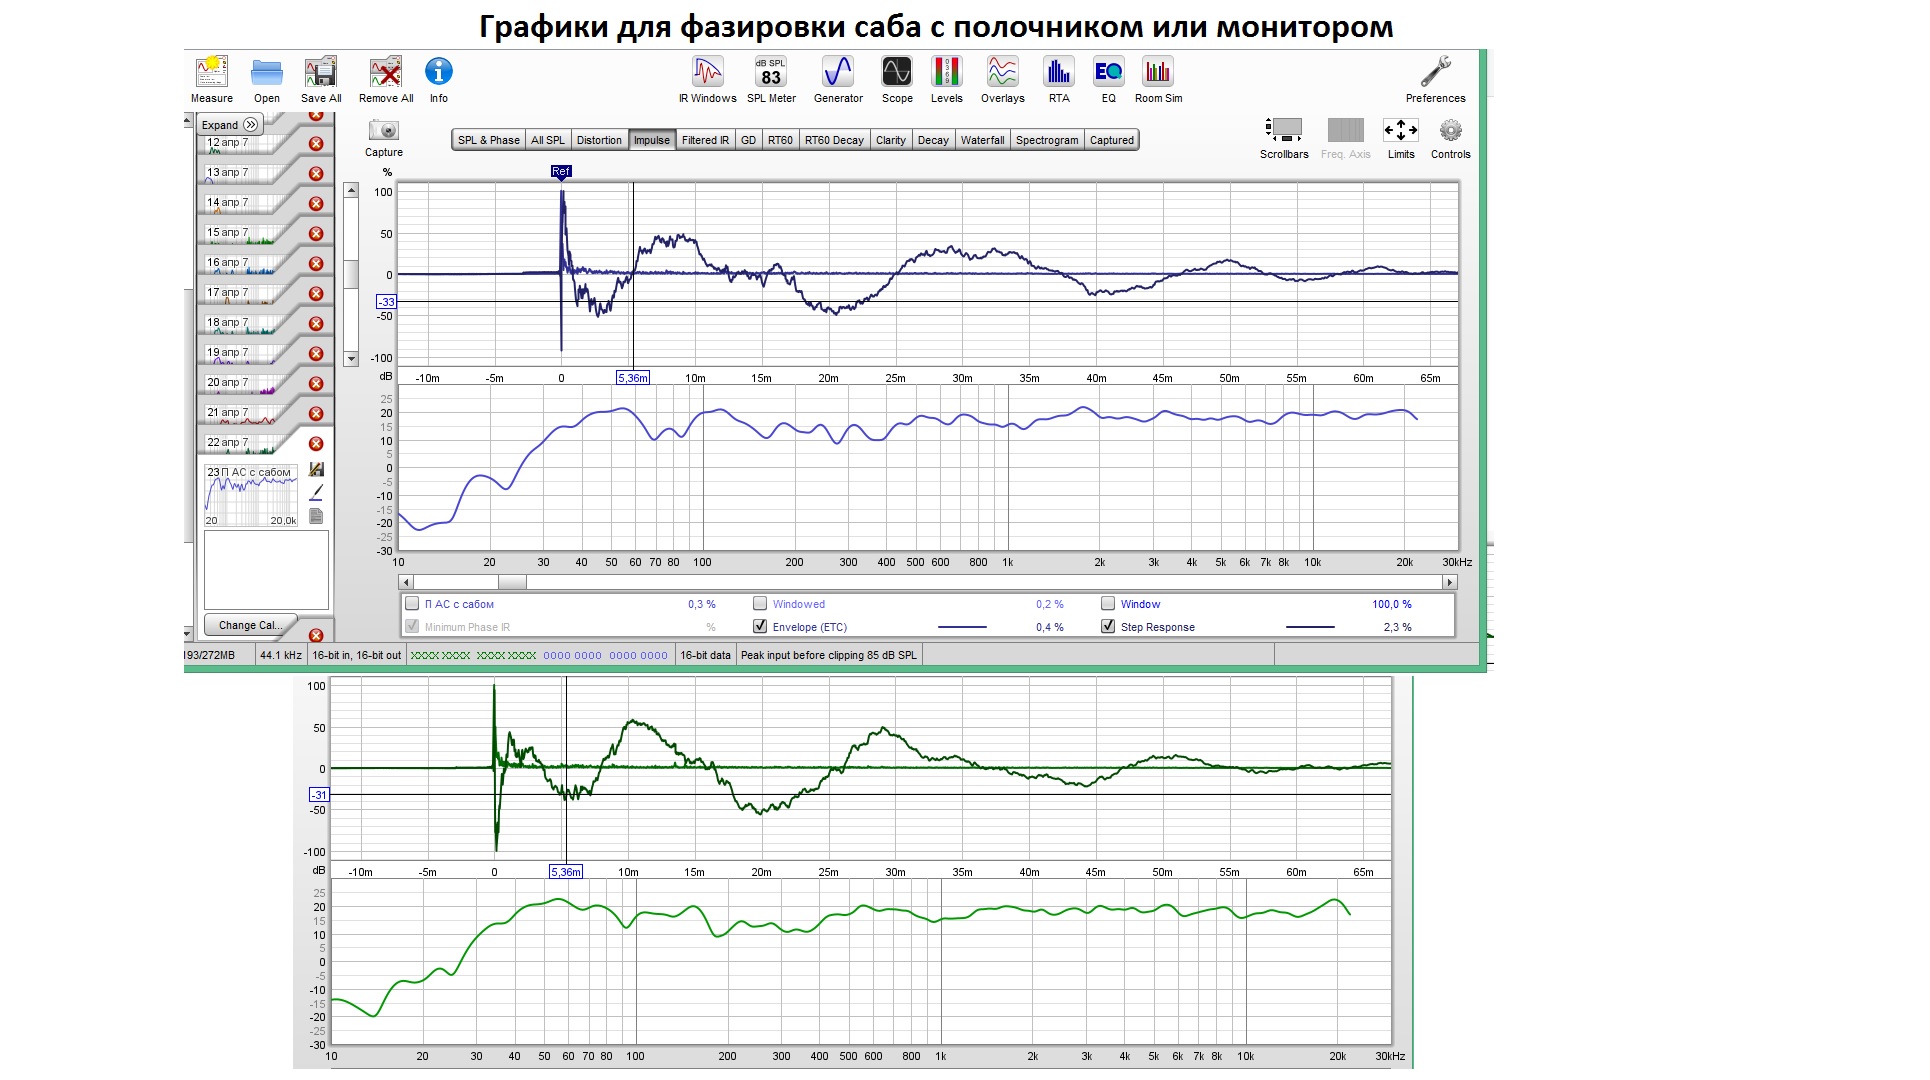
Task: Expand the measurements panel
Action: tap(229, 125)
